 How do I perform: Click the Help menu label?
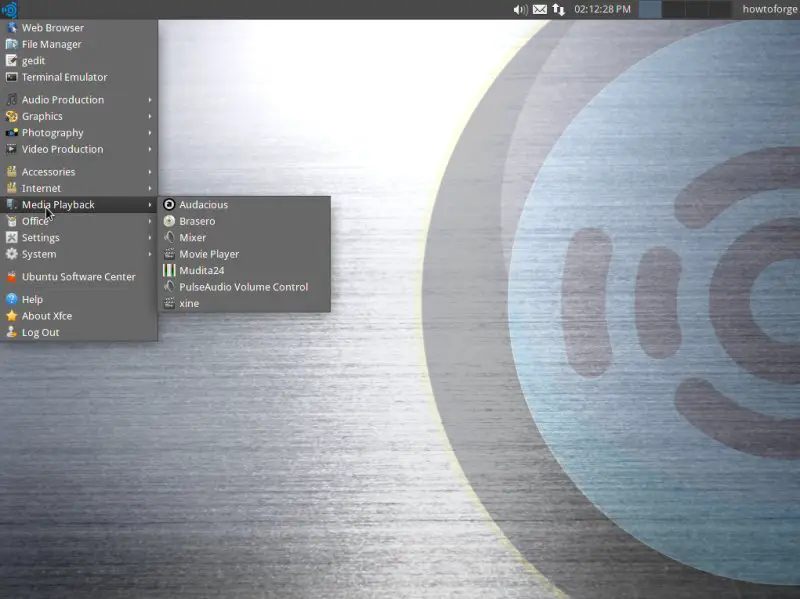click(32, 300)
